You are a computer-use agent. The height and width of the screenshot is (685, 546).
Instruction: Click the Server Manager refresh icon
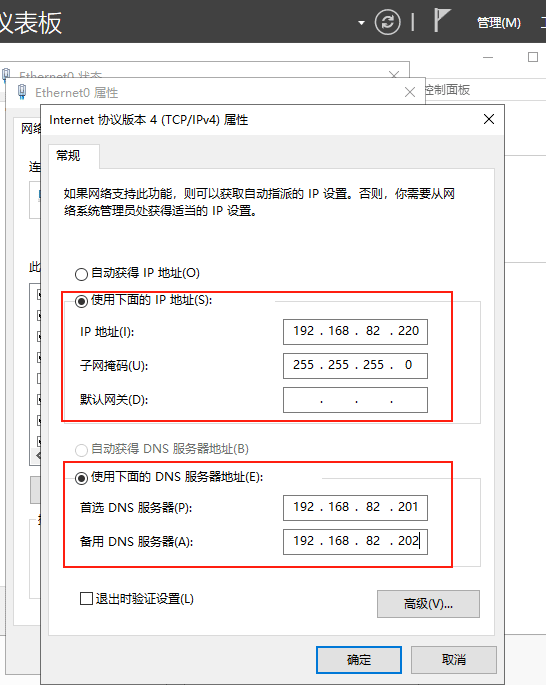coord(387,22)
